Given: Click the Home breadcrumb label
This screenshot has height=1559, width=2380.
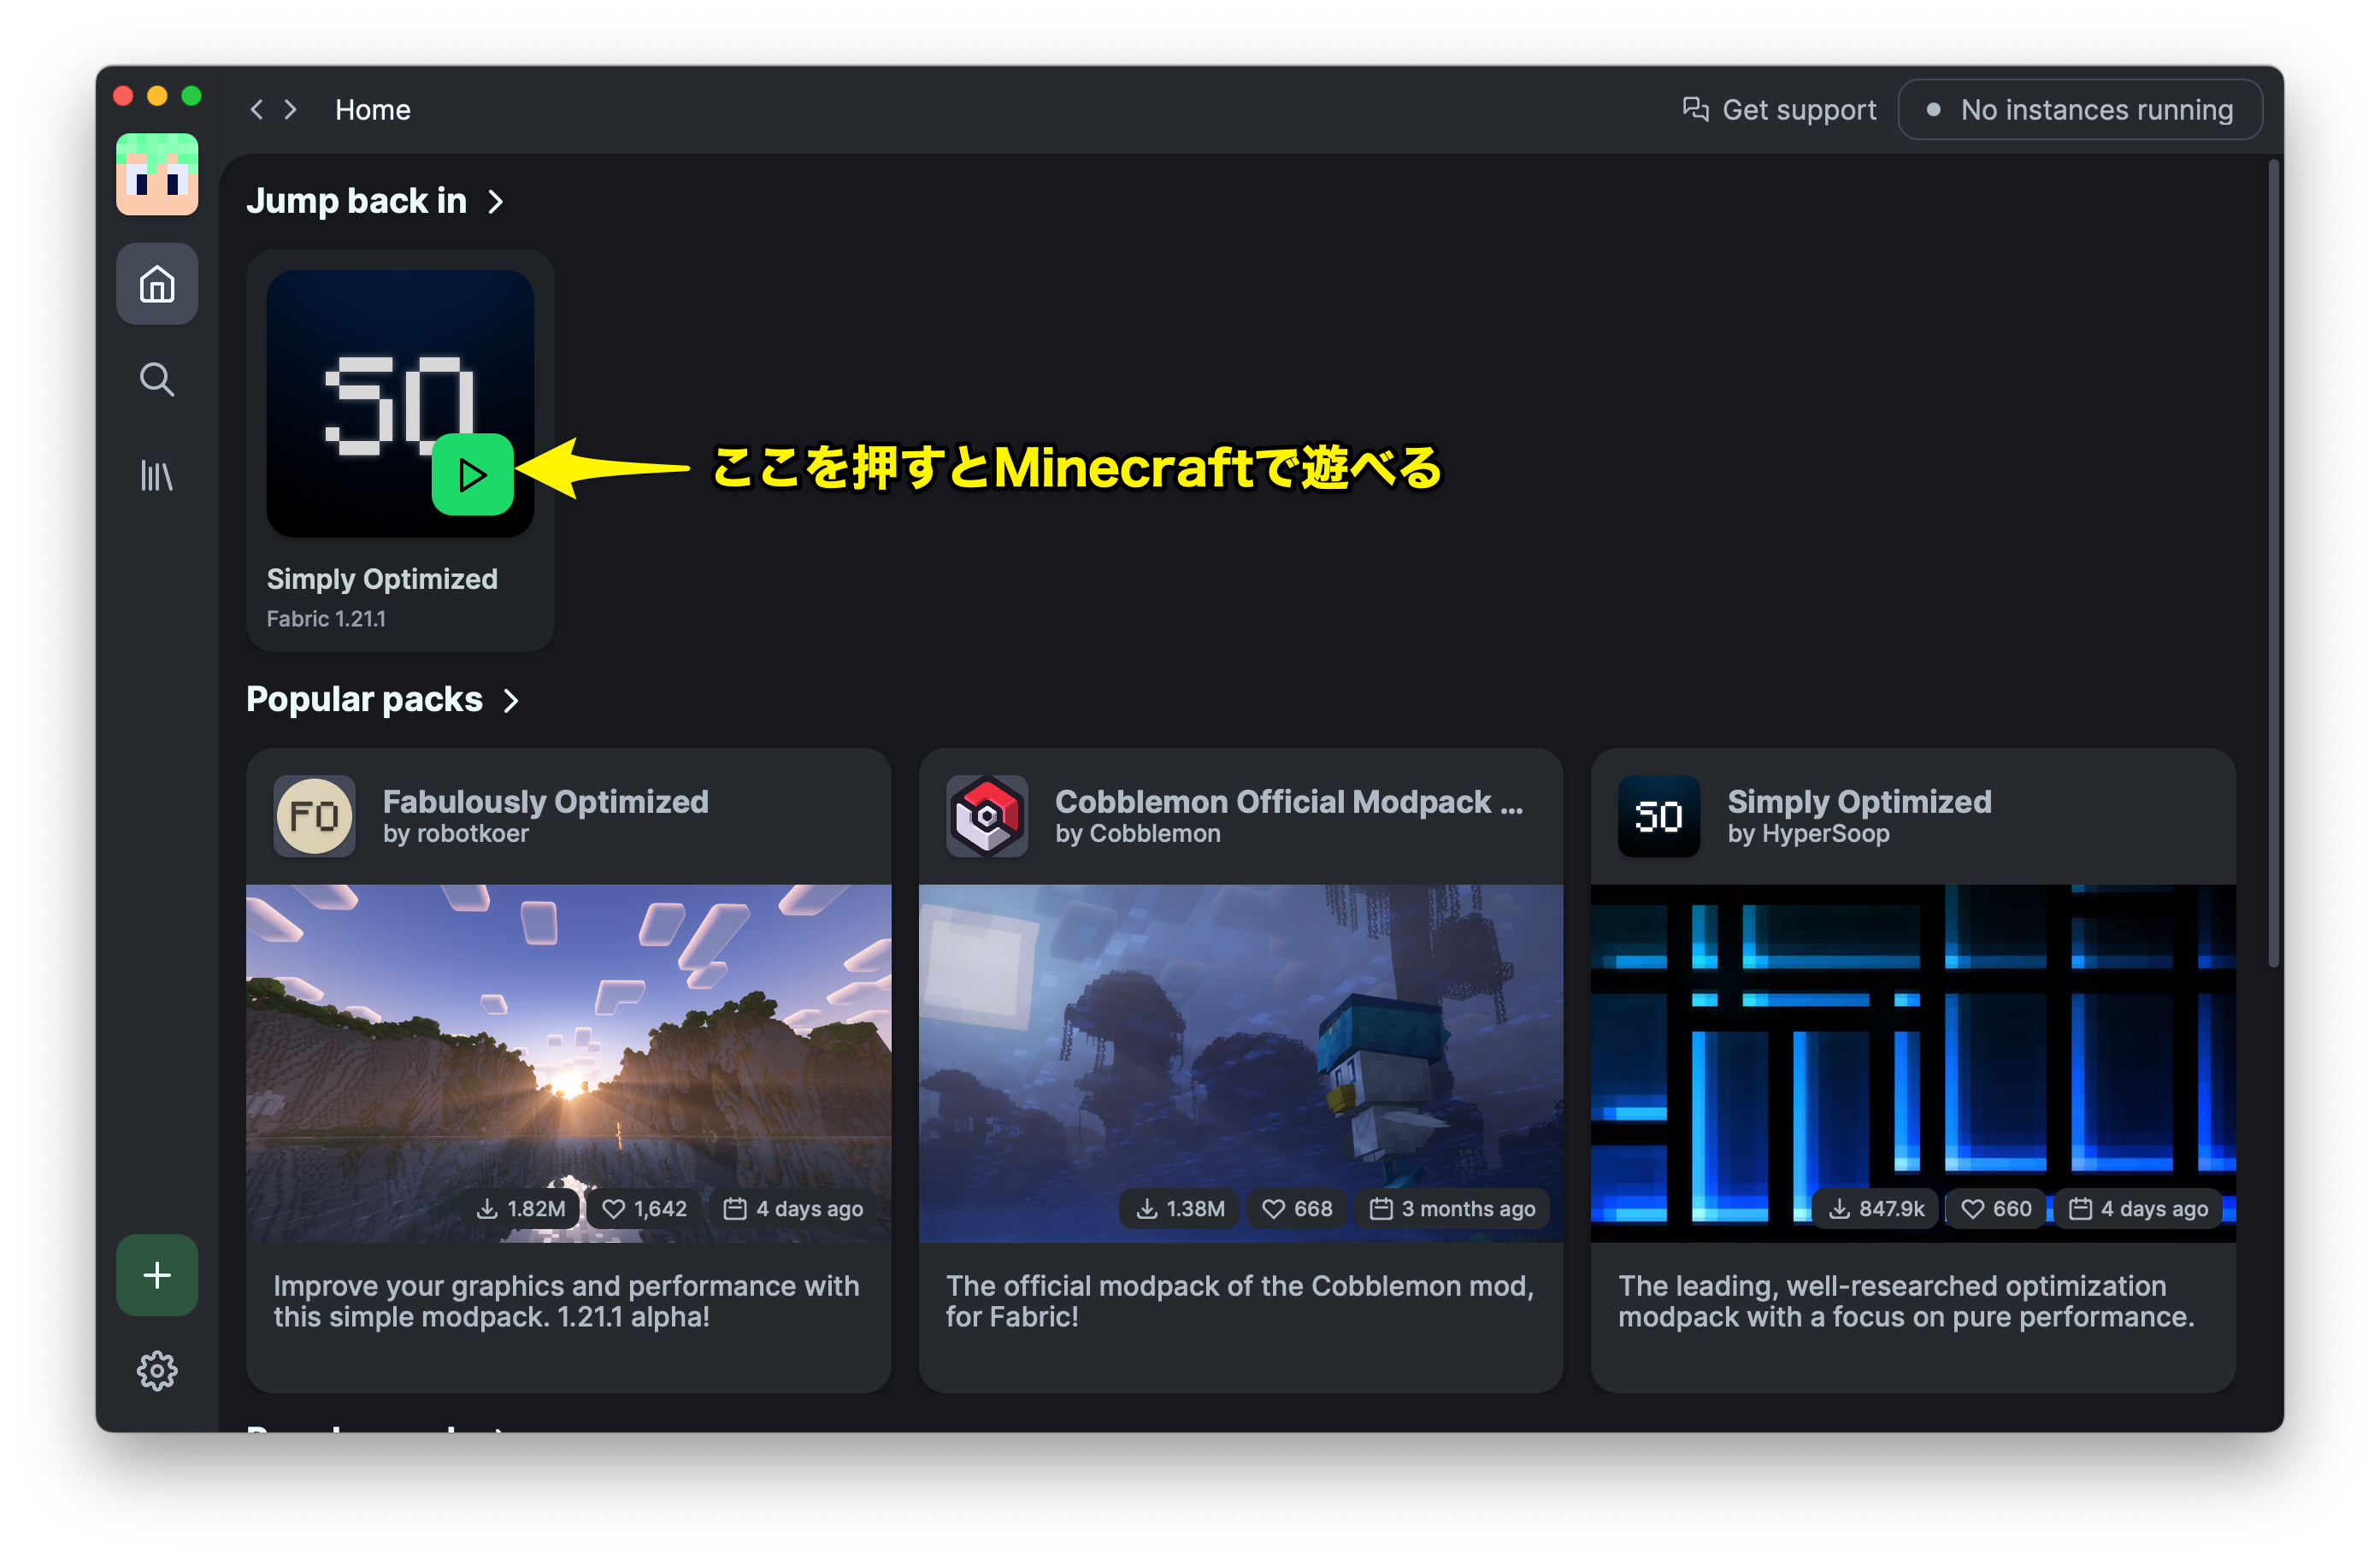Looking at the screenshot, I should click(x=373, y=110).
